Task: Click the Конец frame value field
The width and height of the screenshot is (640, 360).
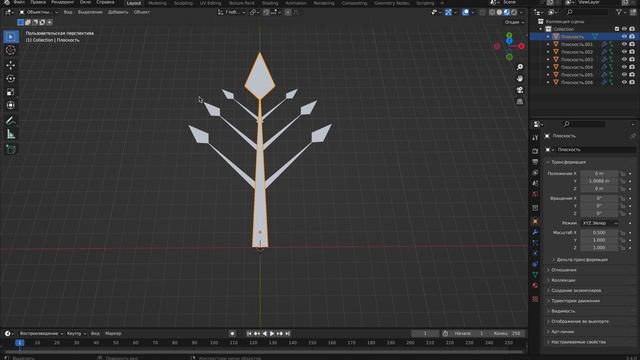Action: [x=507, y=333]
